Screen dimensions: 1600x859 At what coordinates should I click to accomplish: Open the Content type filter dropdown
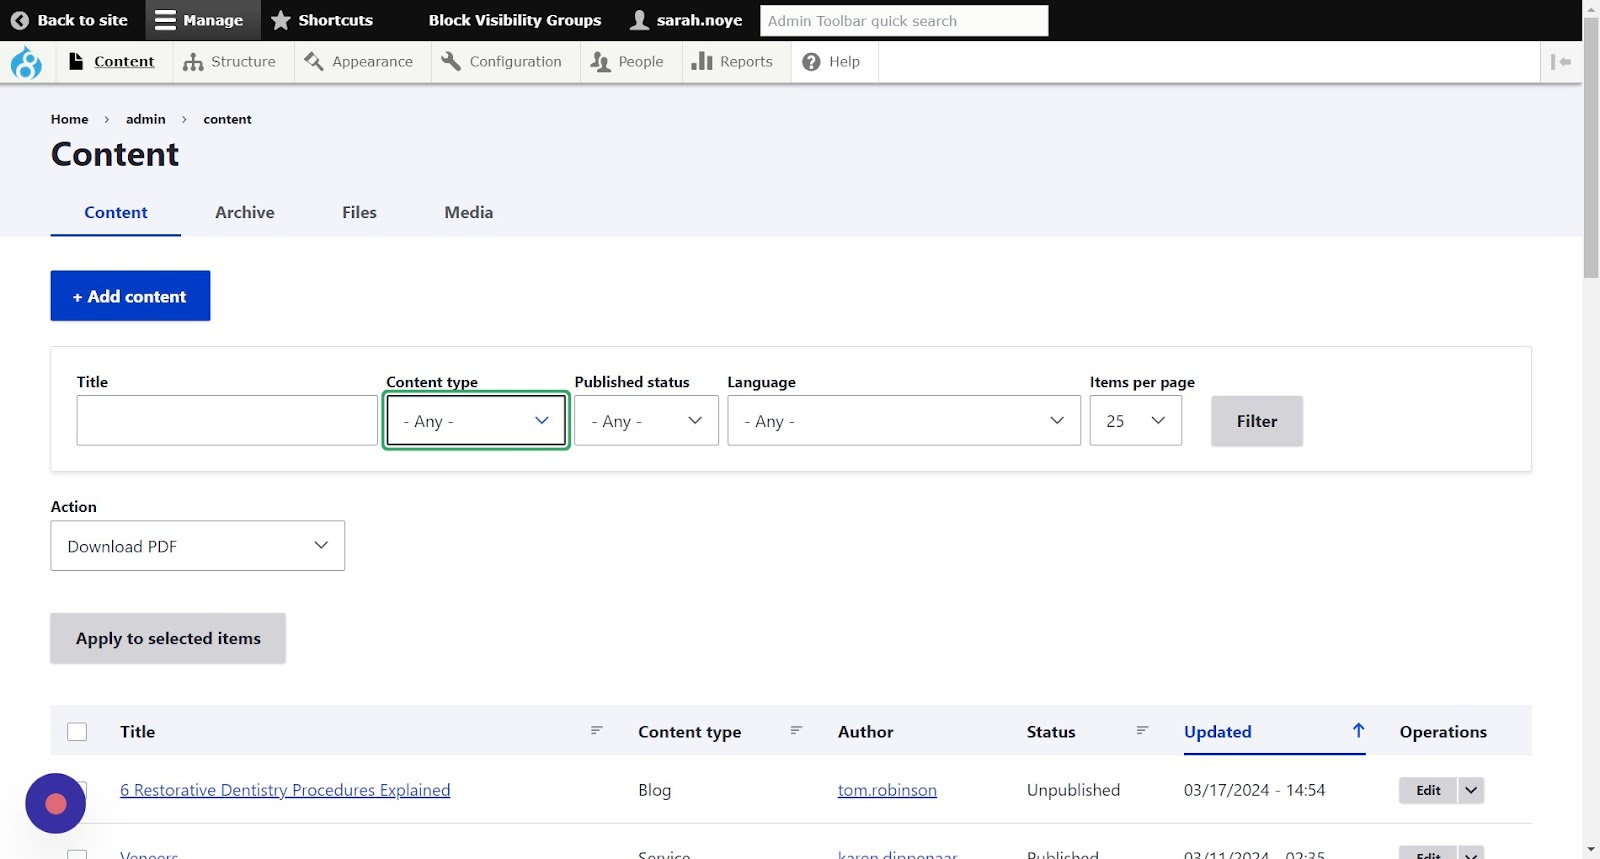(x=476, y=421)
